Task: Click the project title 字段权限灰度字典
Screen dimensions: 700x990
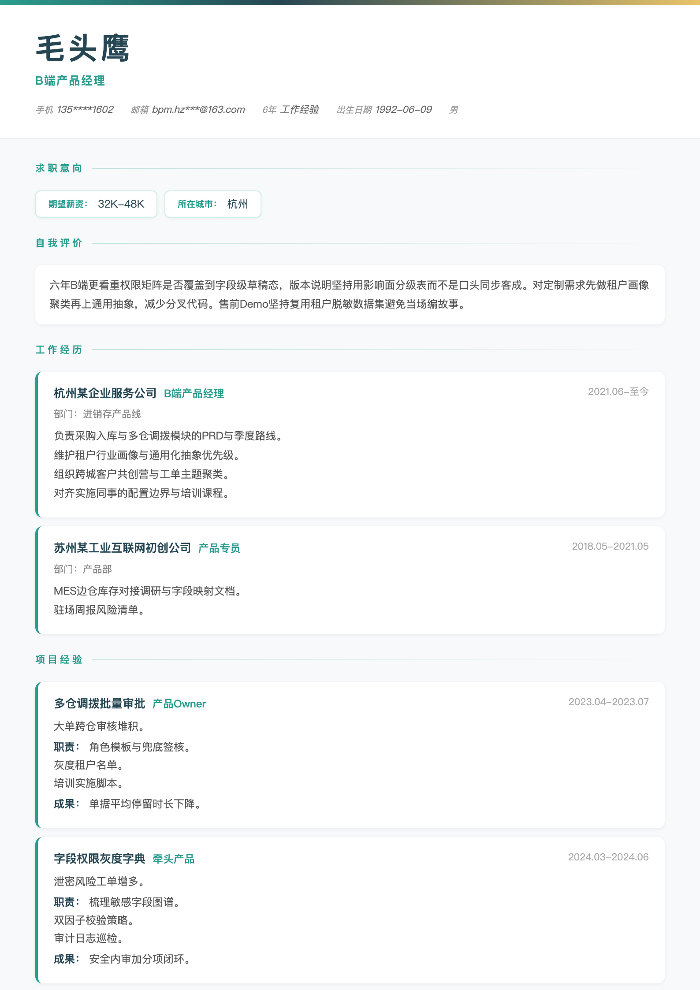Action: tap(100, 859)
